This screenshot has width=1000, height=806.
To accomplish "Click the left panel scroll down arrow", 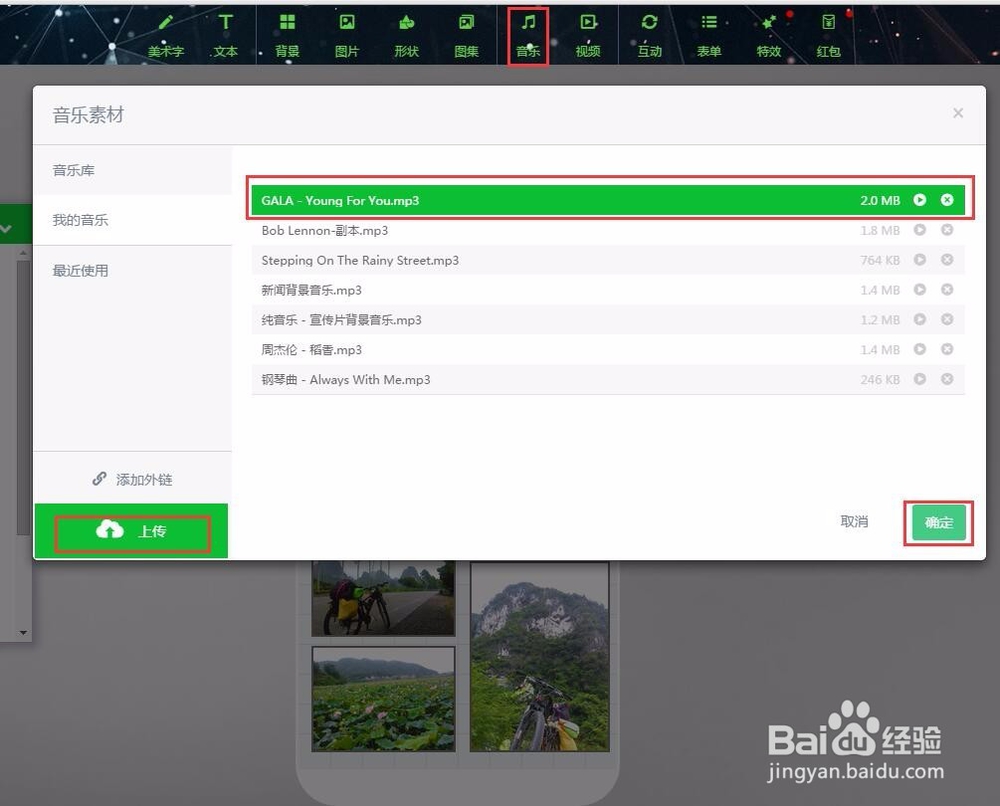I will point(23,633).
